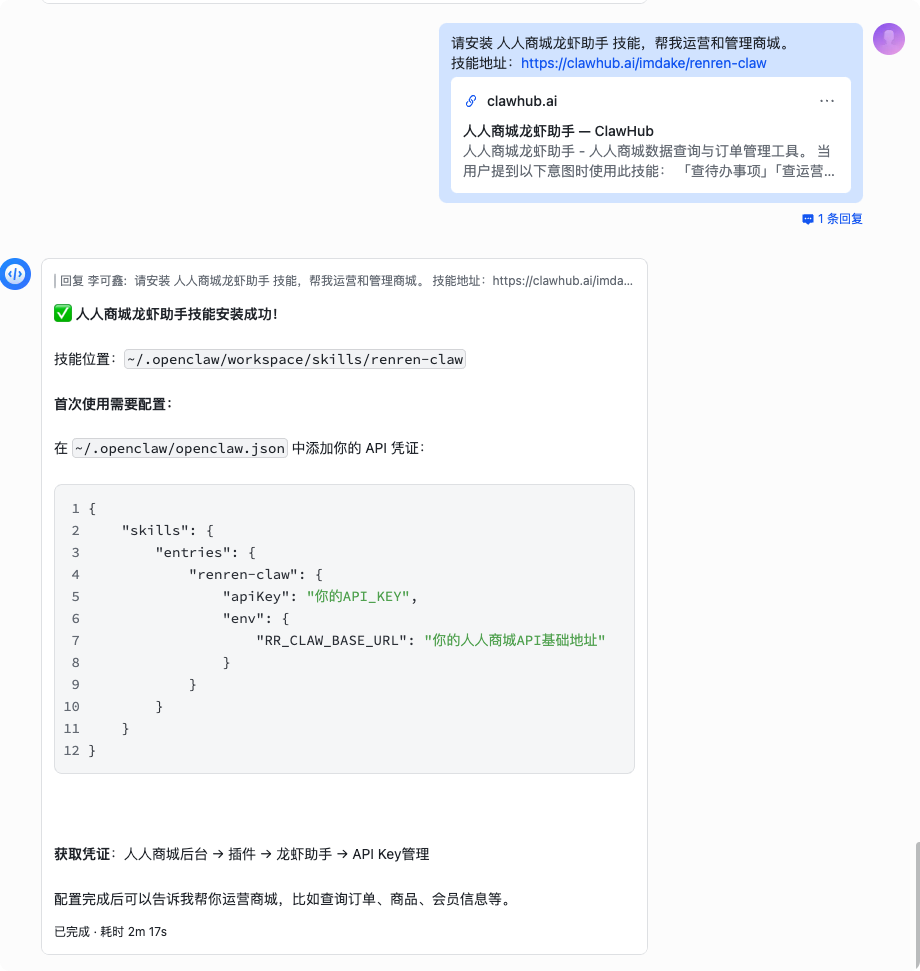The height and width of the screenshot is (971, 920).
Task: Click the link card description text
Action: click(648, 161)
